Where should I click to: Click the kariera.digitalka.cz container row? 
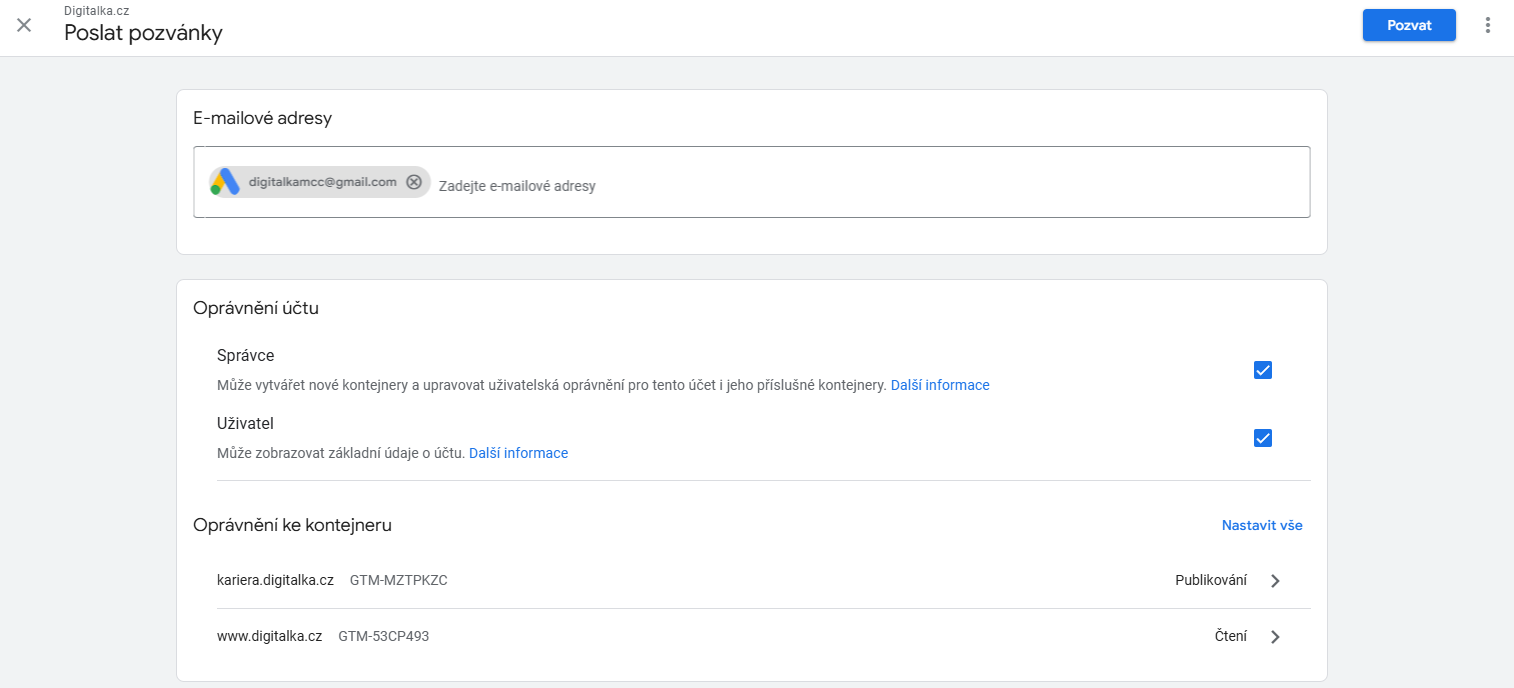(275, 580)
